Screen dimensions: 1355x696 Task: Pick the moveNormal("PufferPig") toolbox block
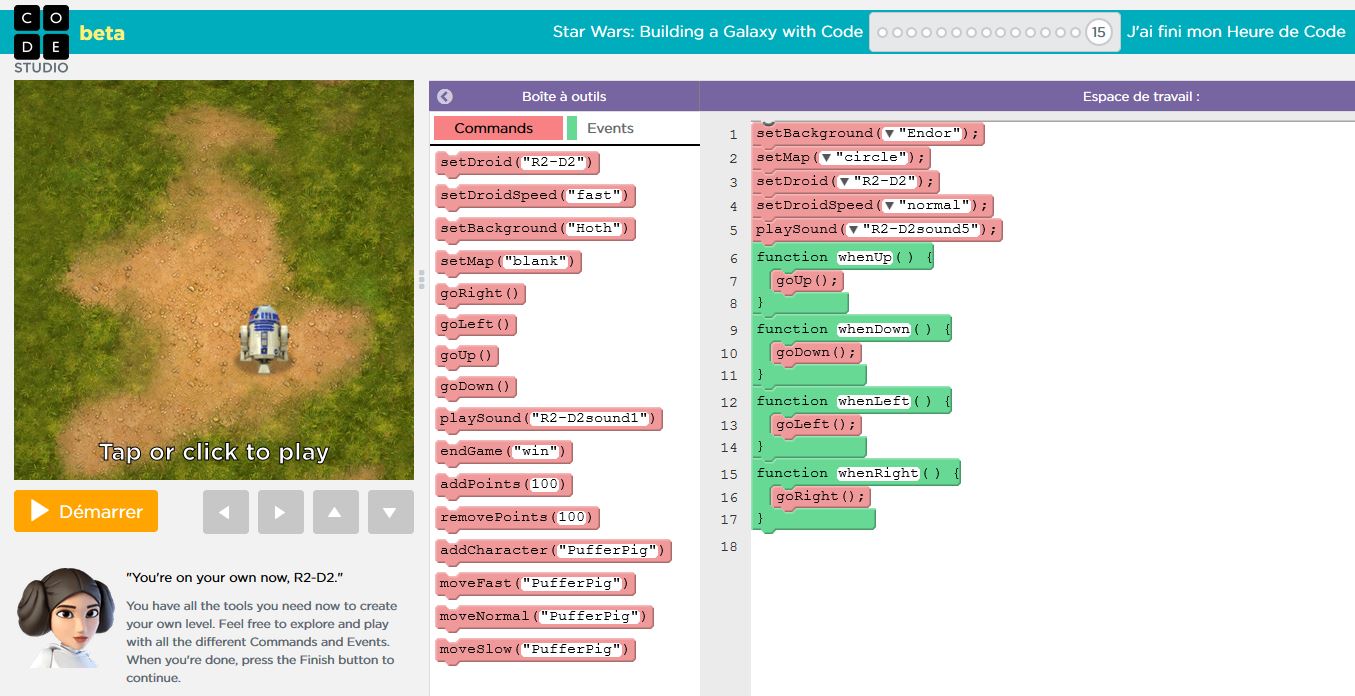(x=544, y=616)
